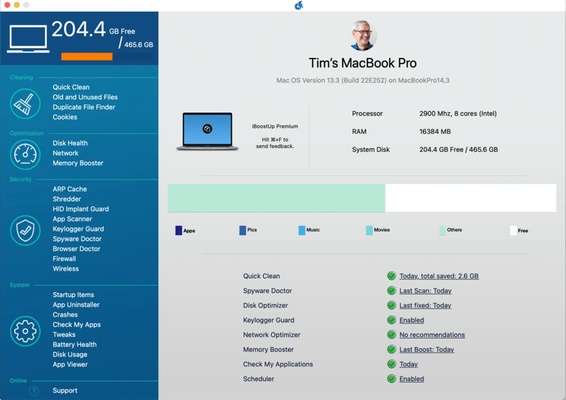Click the Others mint green legend swatch
Image resolution: width=566 pixels, height=400 pixels.
click(x=442, y=230)
